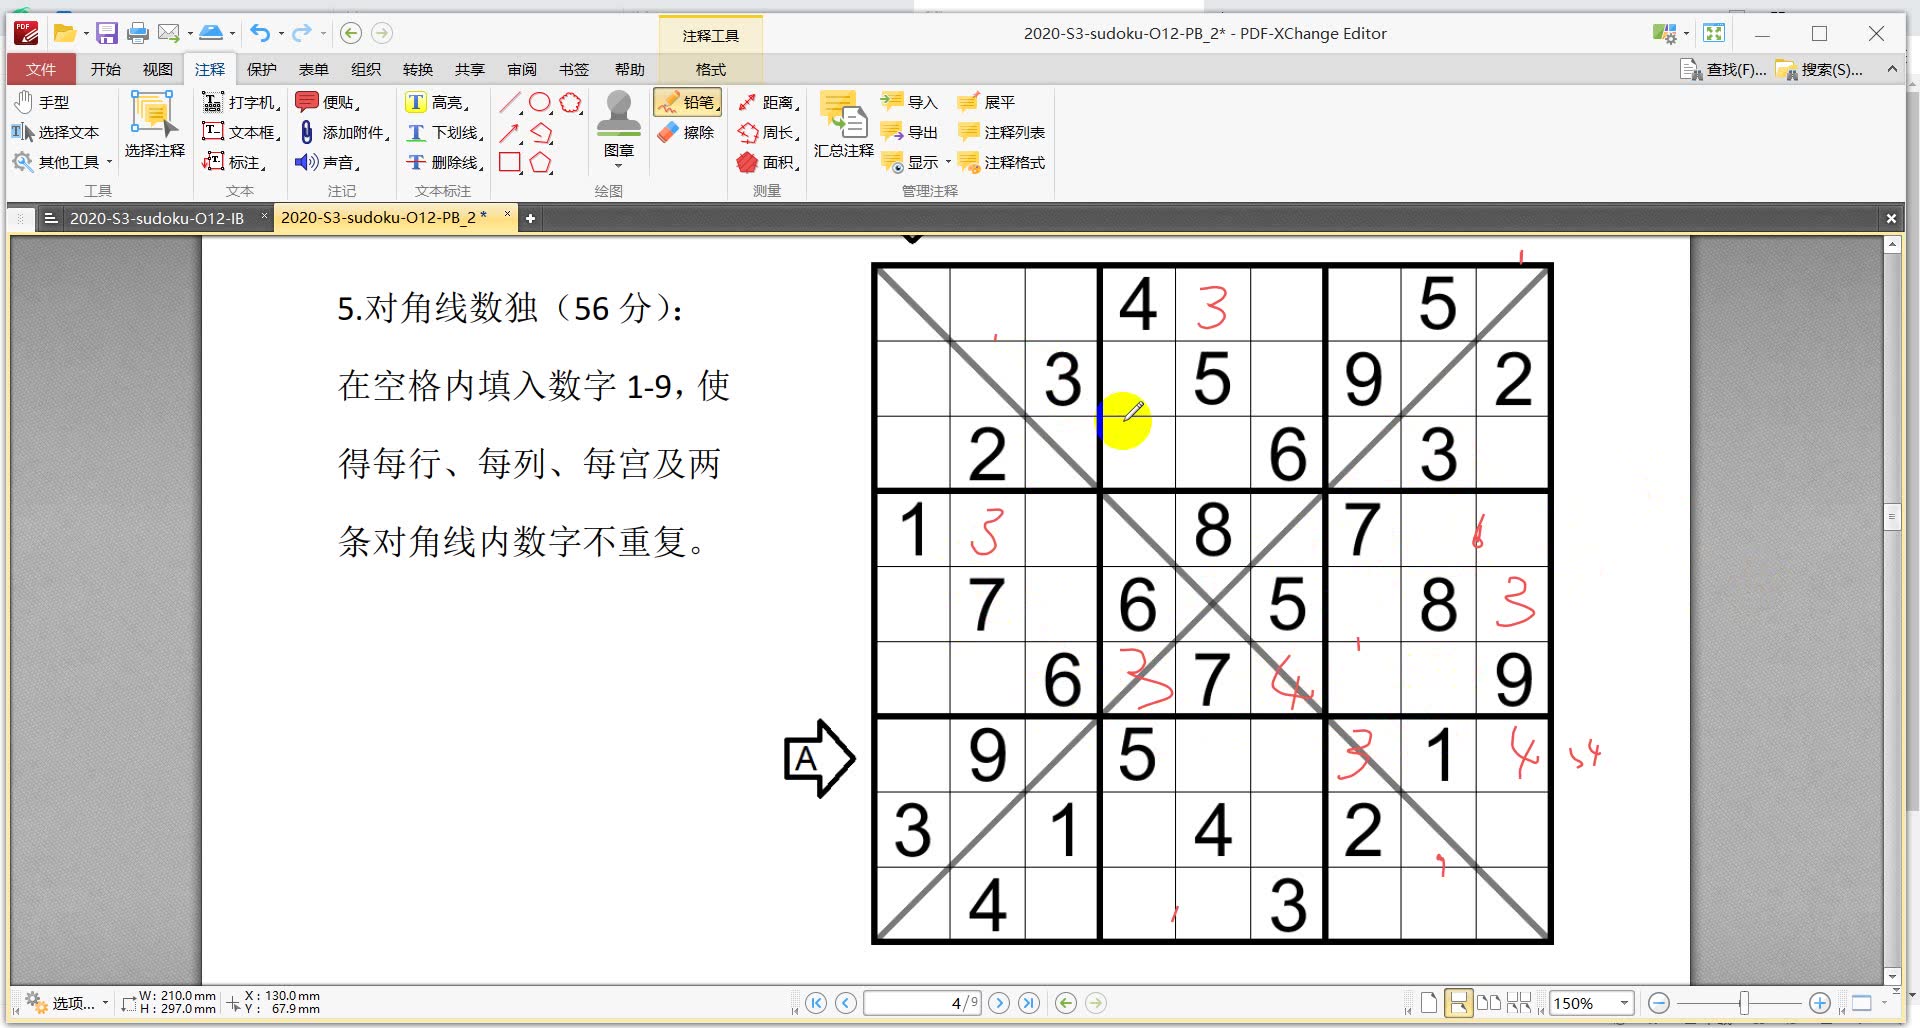Select the Polyline drawing tool
This screenshot has width=1920, height=1028.
pos(541,132)
